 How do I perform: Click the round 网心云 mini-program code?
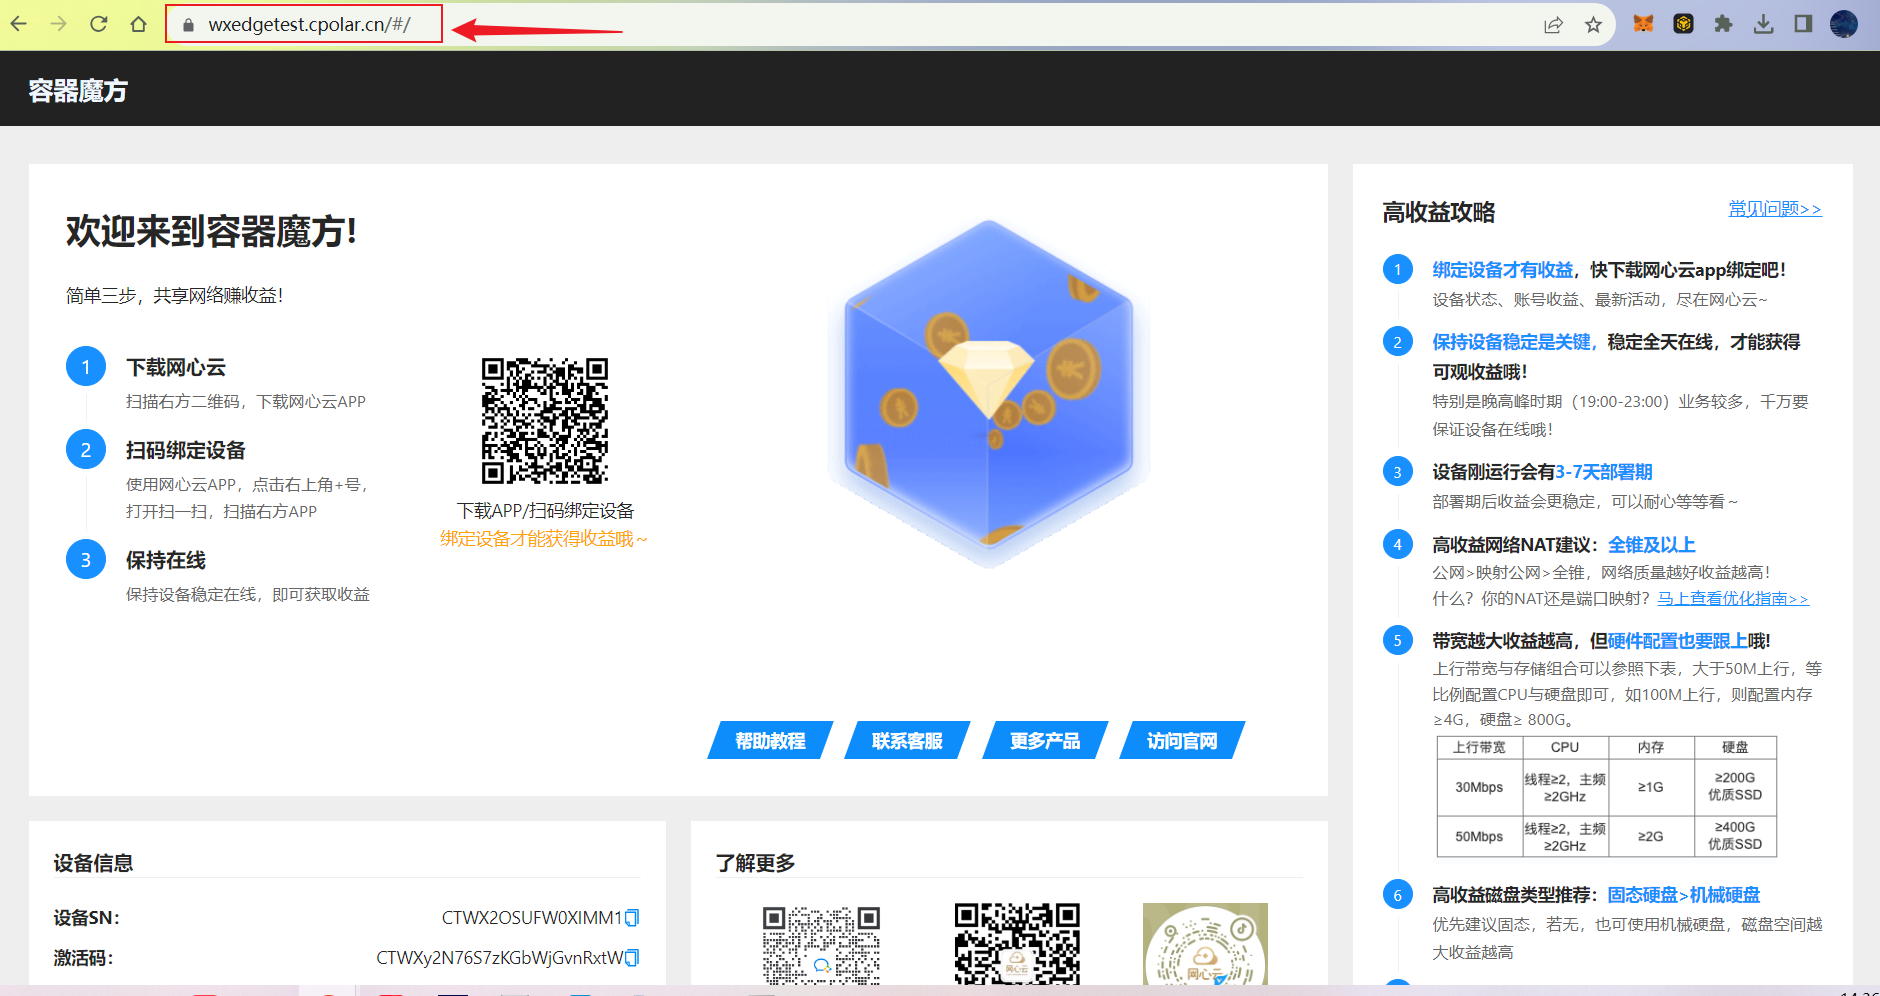1205,944
